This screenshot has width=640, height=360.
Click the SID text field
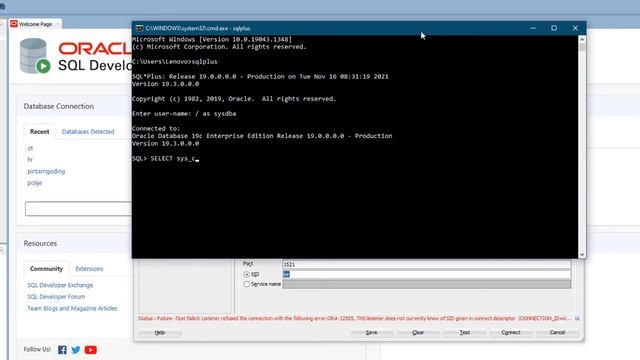(427, 274)
